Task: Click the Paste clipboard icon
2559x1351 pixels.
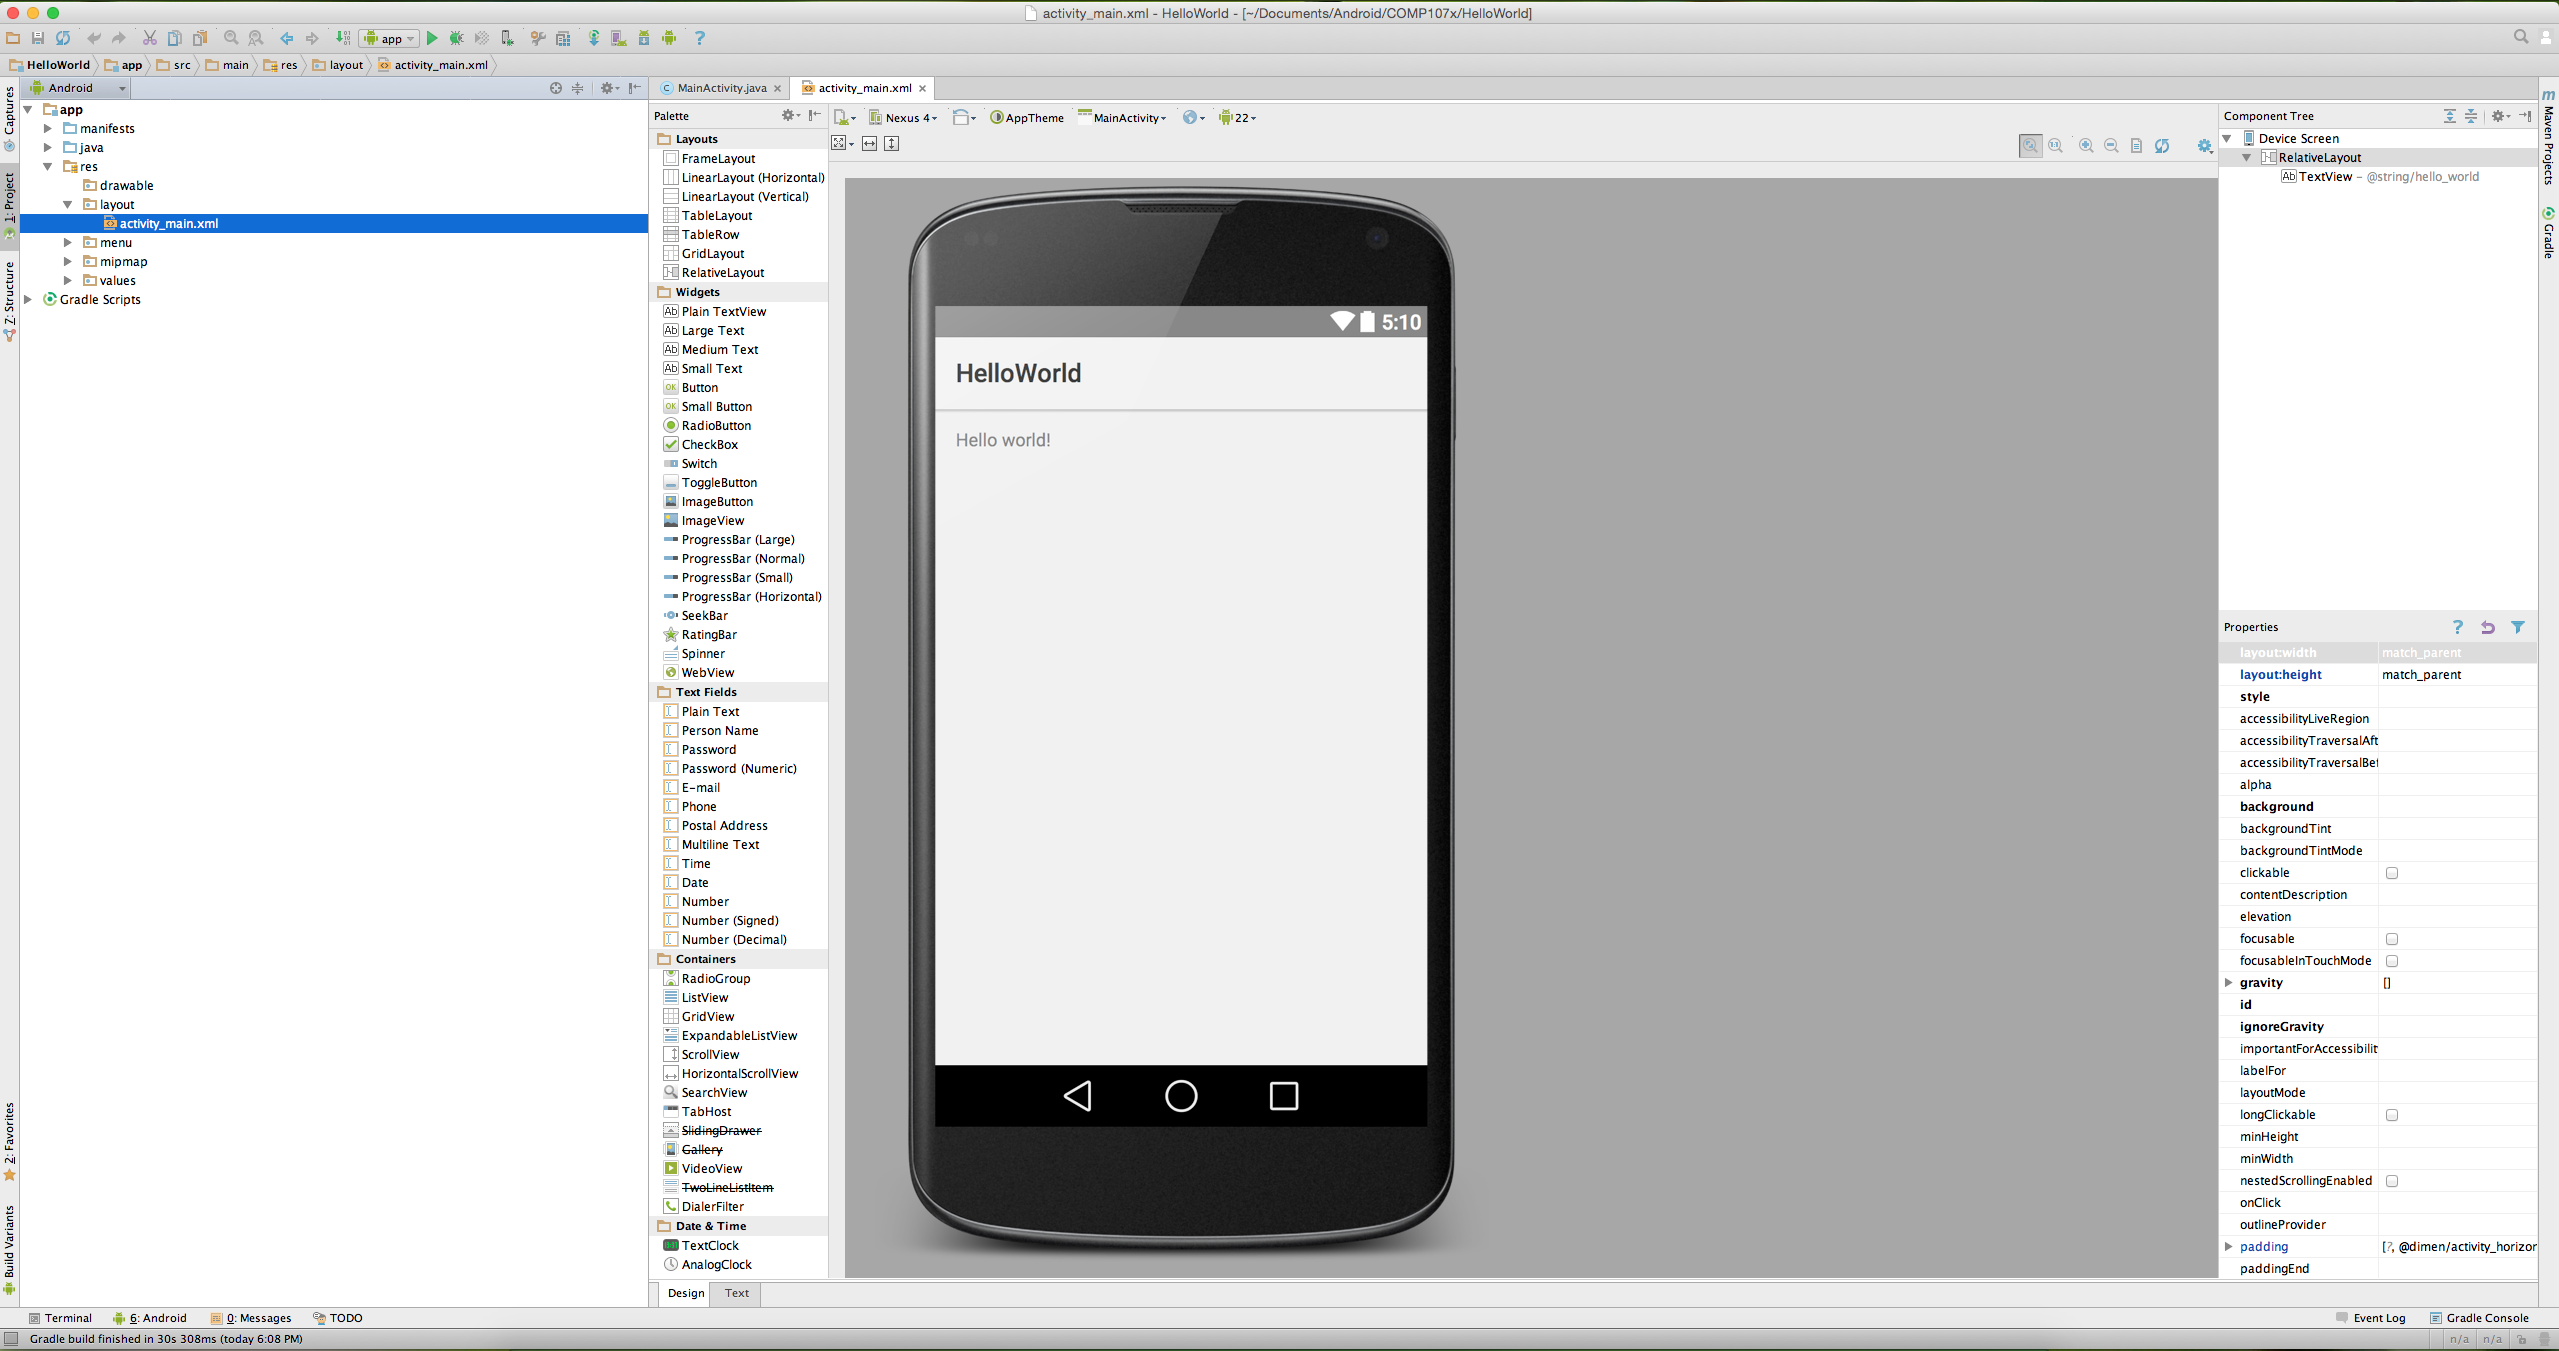Action: click(x=200, y=38)
